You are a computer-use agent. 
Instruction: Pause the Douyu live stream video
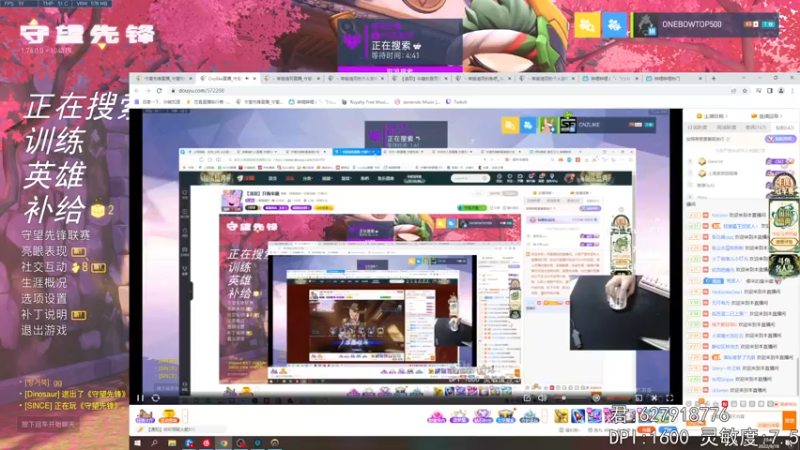[x=140, y=398]
